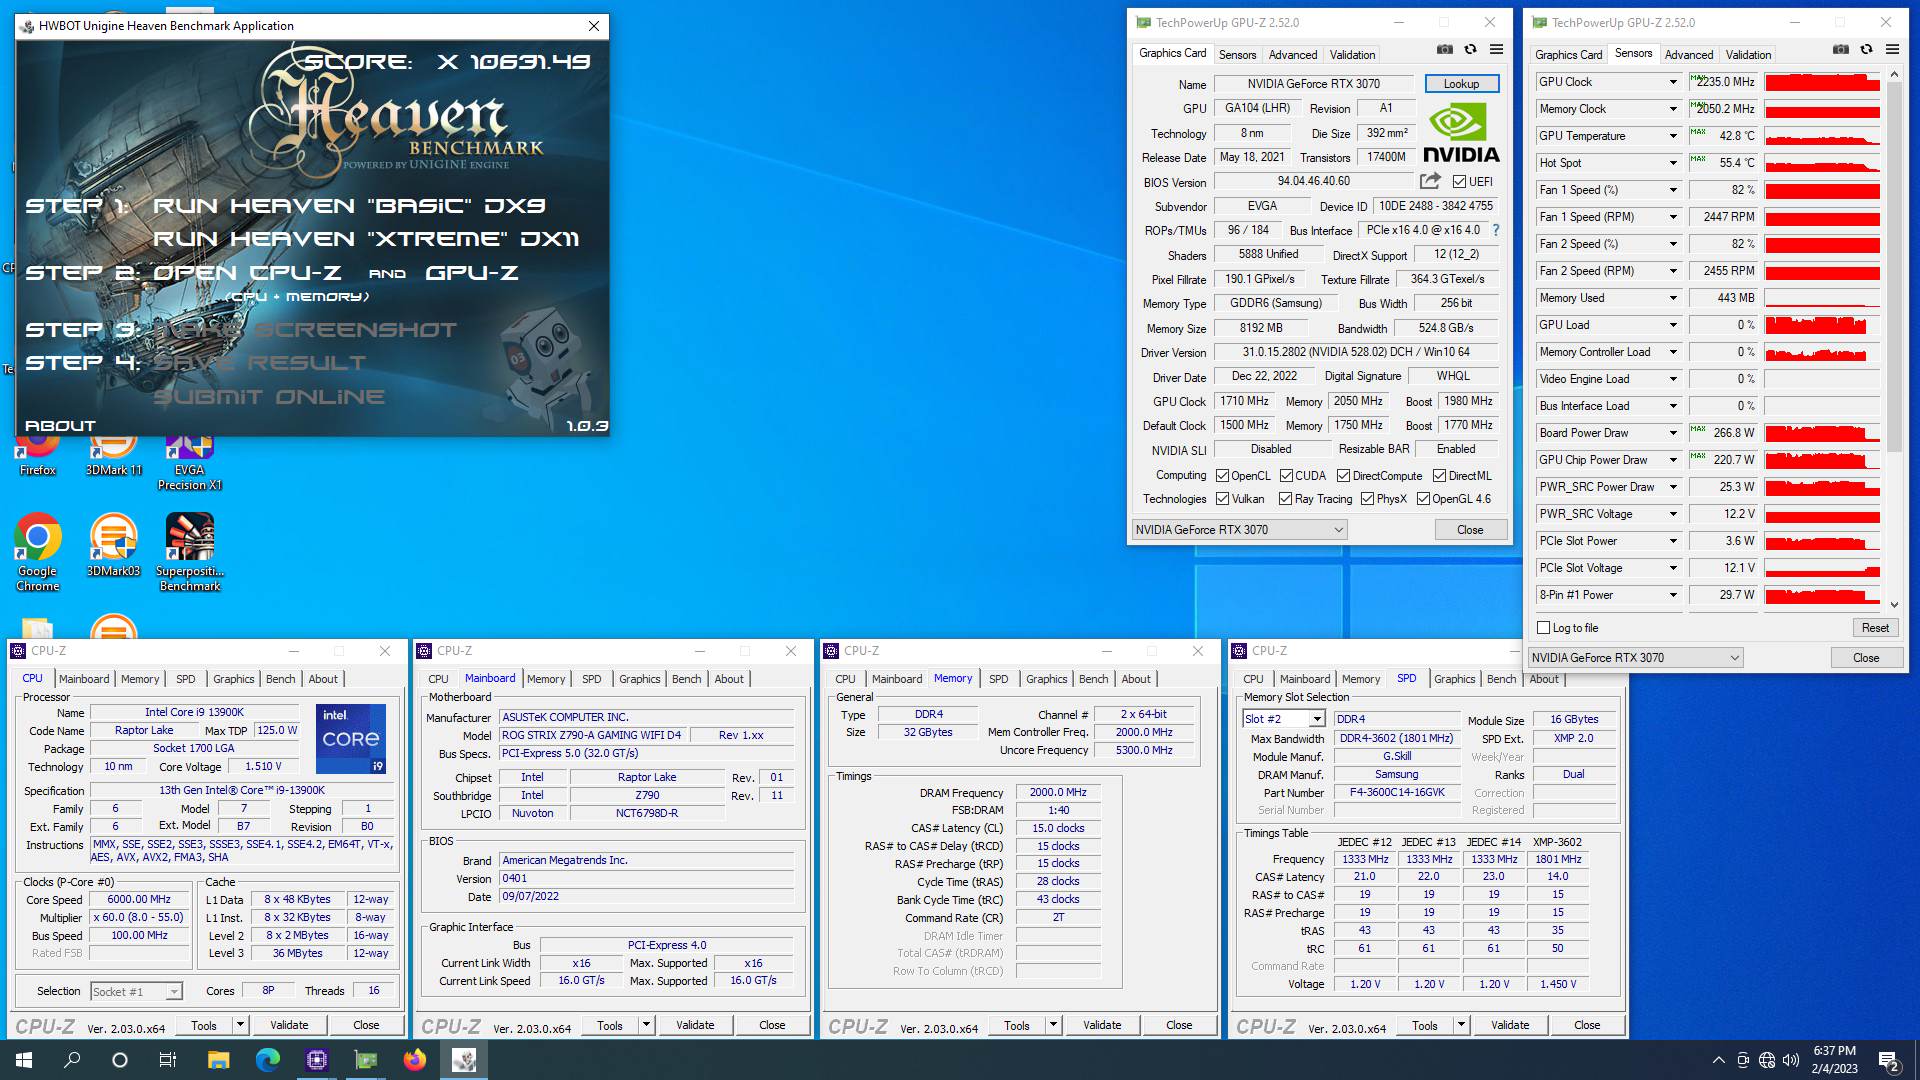Image resolution: width=1920 pixels, height=1080 pixels.
Task: Open the Superposition Benchmark desktop icon
Action: click(189, 552)
